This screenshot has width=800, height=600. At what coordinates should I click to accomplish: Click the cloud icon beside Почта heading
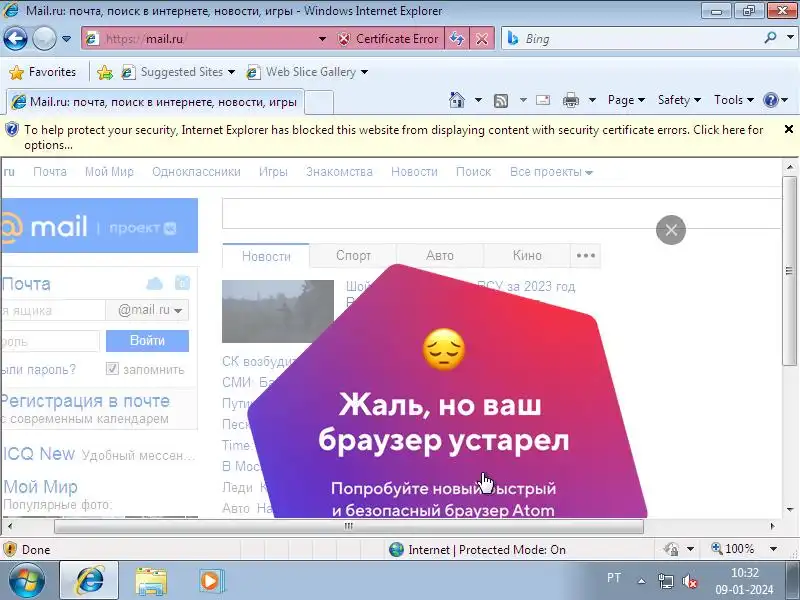[x=154, y=283]
